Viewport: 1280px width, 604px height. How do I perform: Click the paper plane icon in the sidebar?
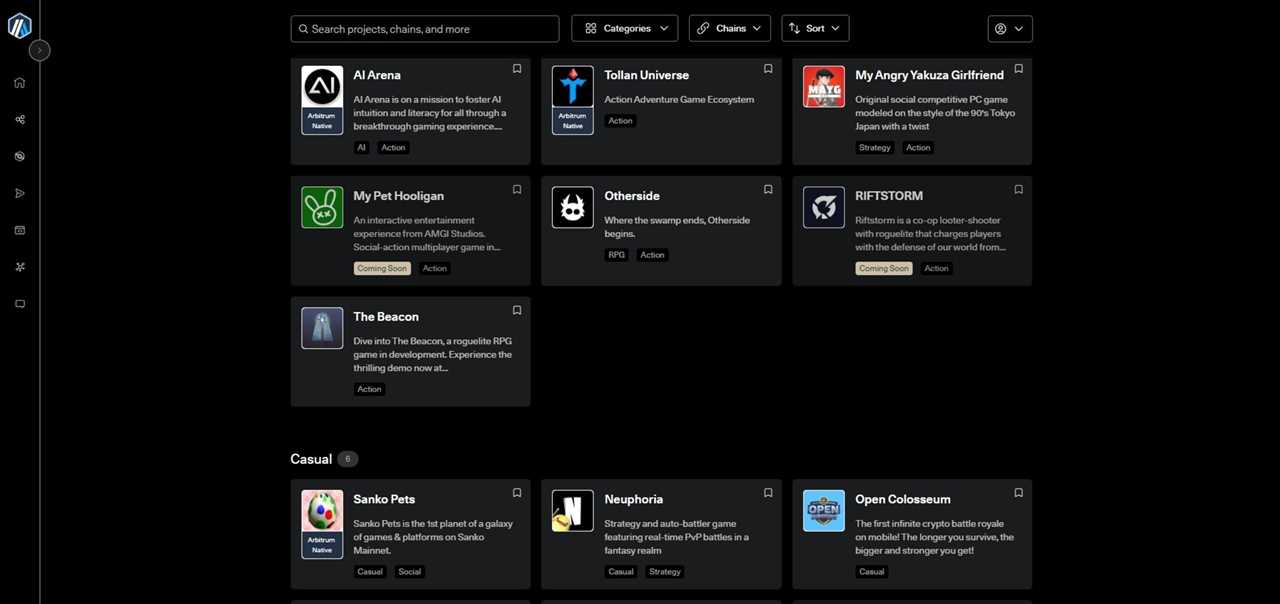19,193
